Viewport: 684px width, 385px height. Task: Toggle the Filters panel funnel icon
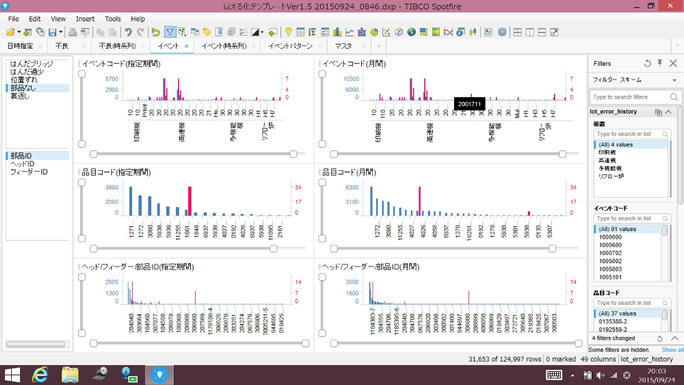pyautogui.click(x=170, y=32)
